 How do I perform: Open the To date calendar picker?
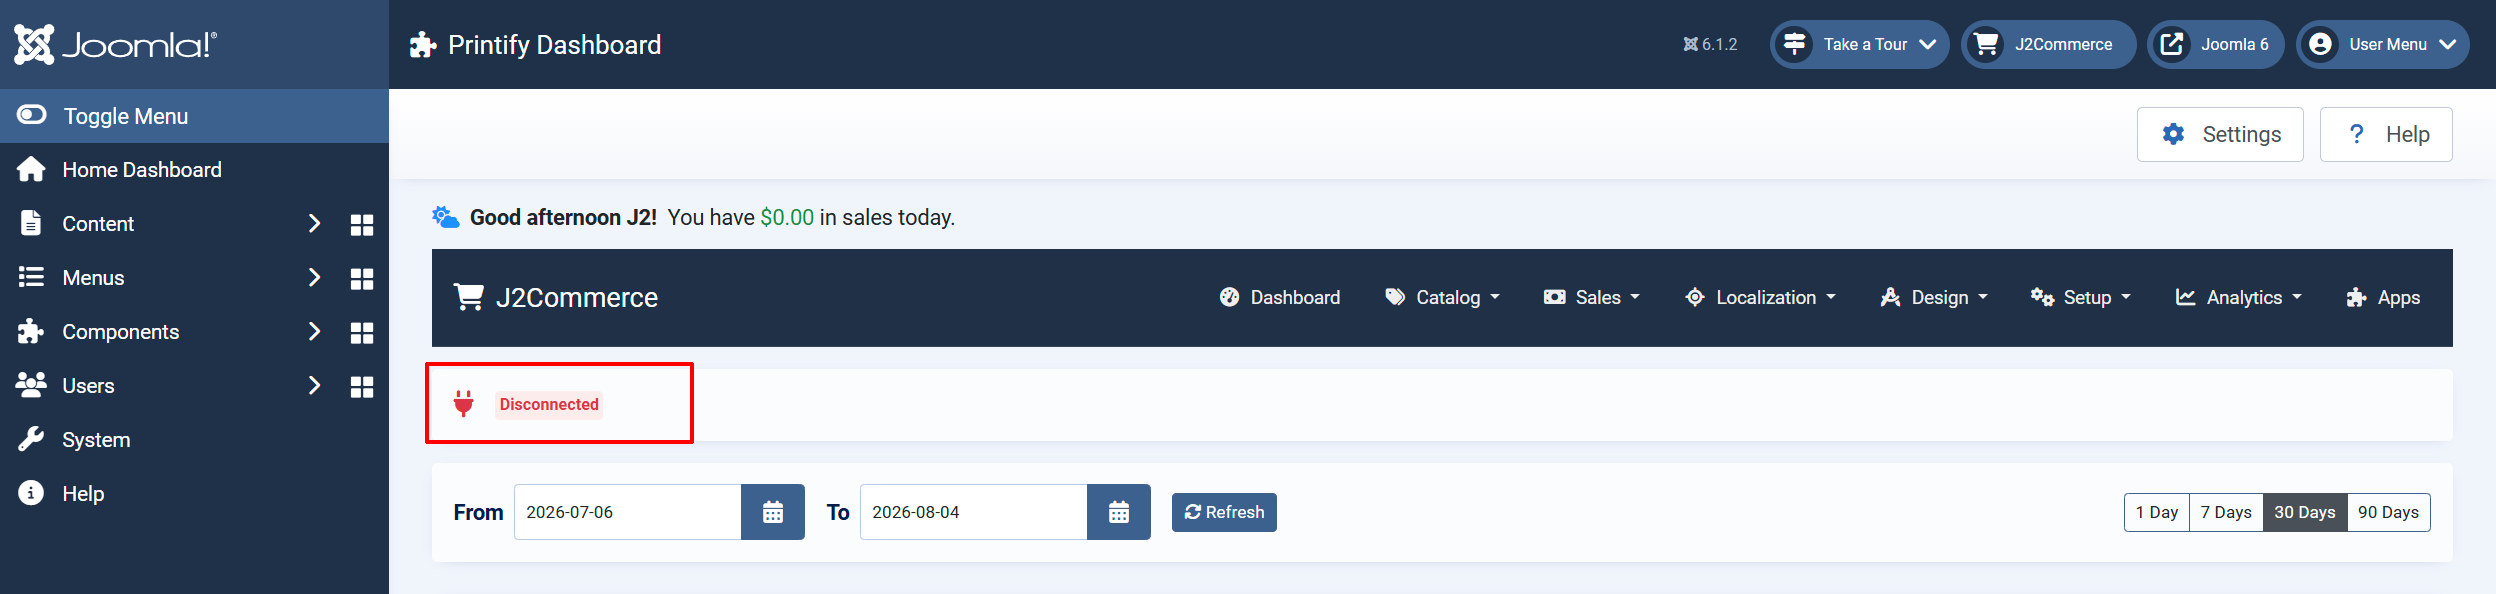click(1119, 512)
